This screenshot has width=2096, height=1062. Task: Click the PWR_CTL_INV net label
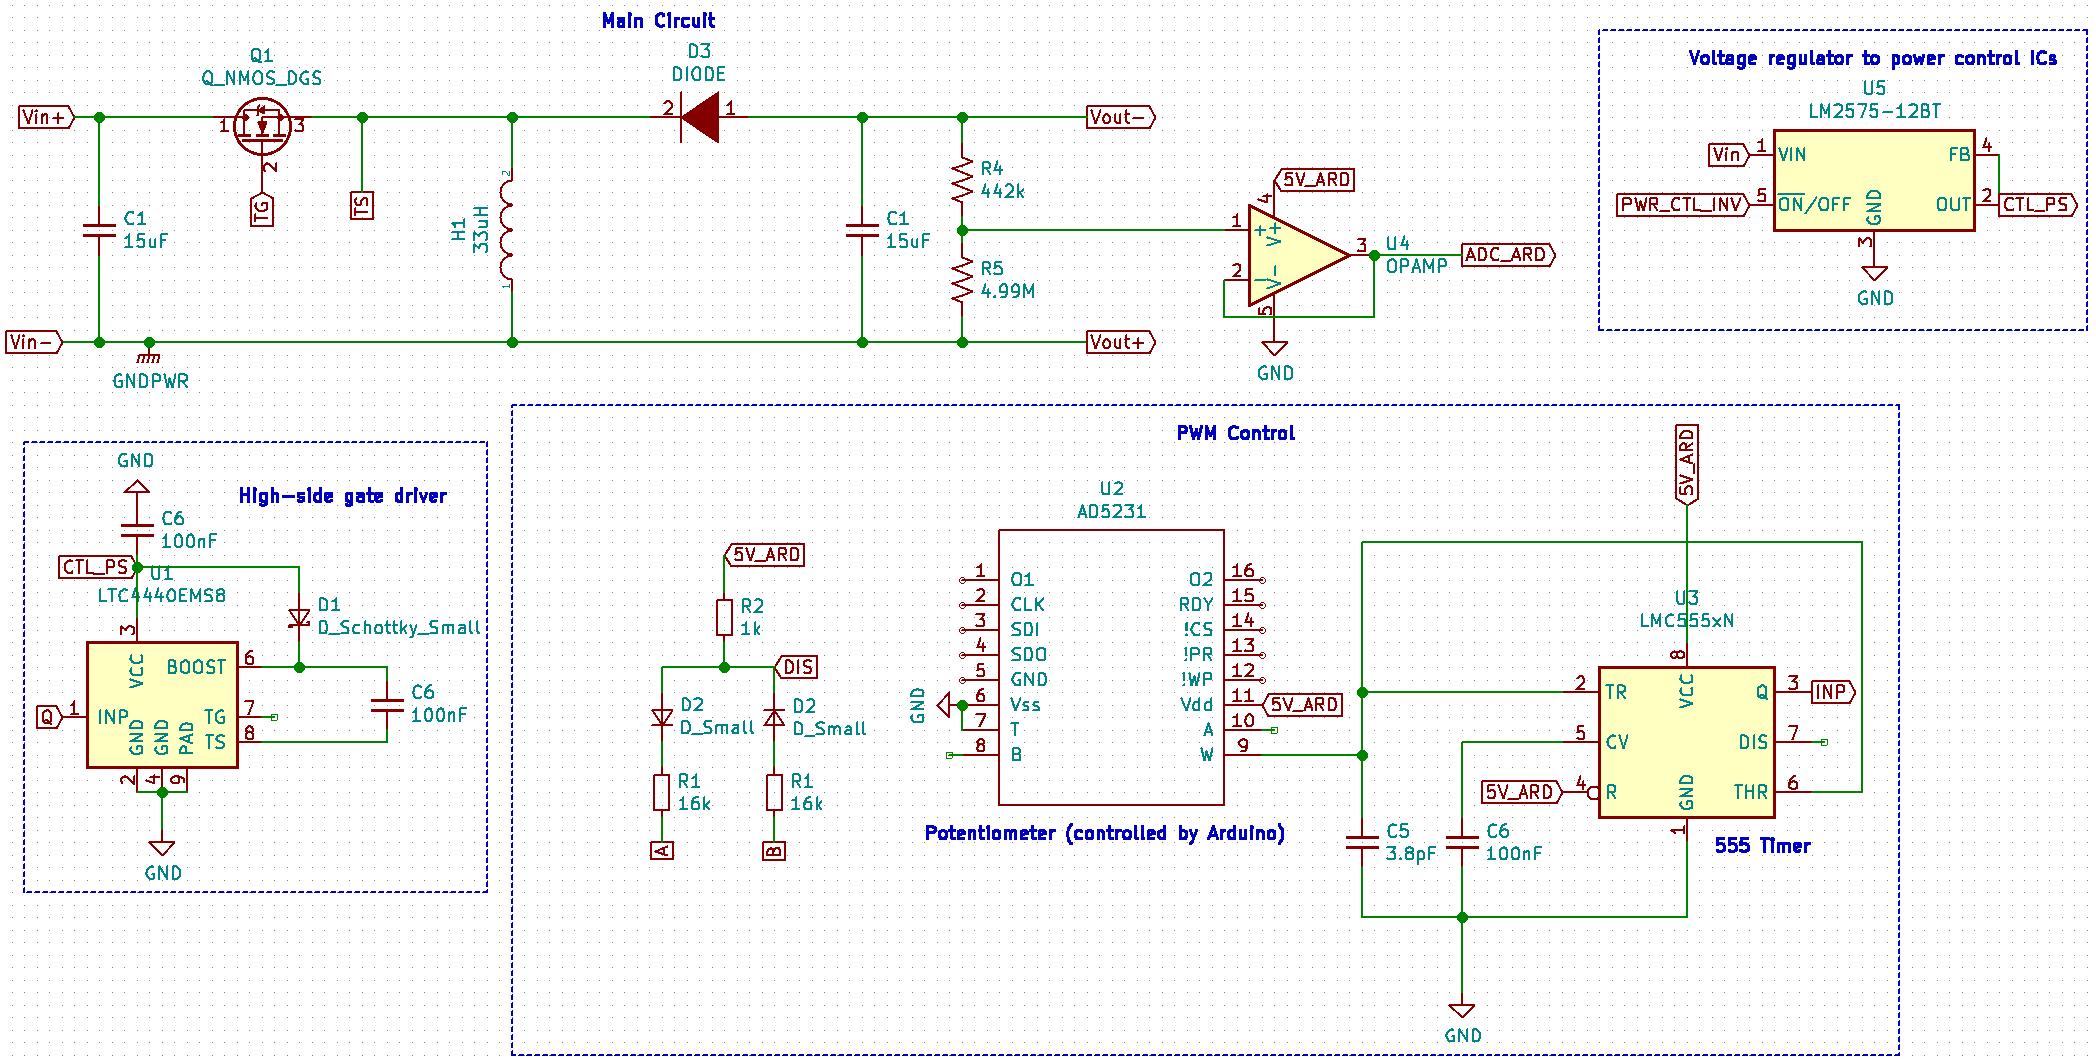click(1683, 205)
